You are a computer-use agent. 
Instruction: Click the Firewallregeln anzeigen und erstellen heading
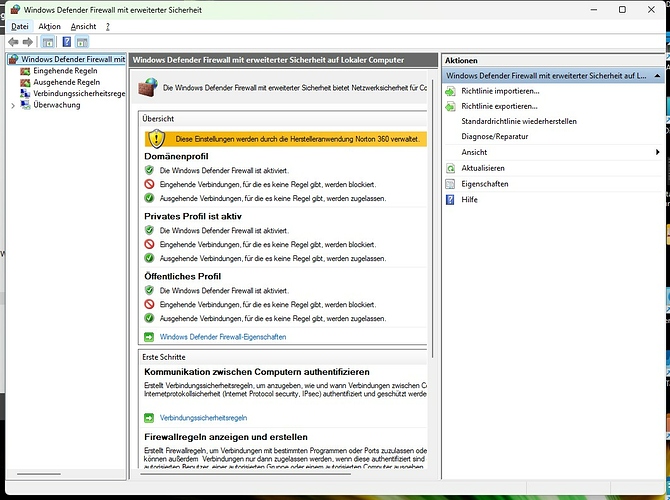[226, 437]
